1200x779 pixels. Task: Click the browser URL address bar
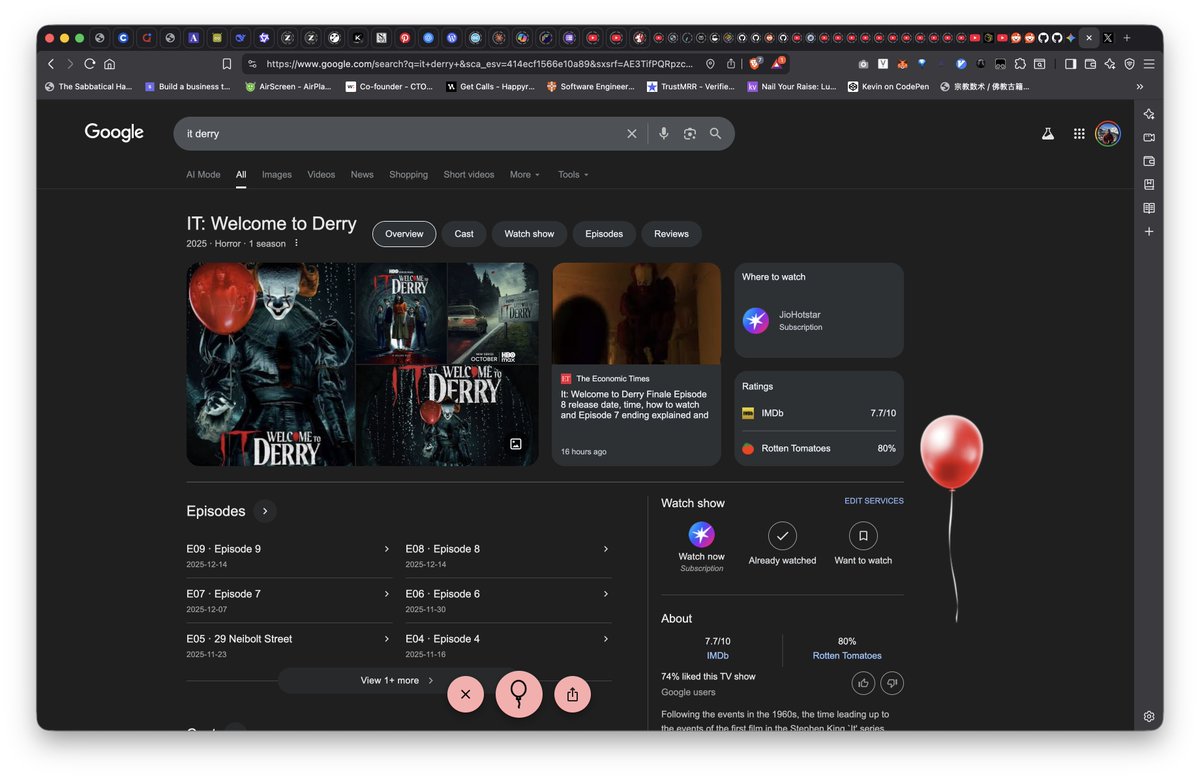pos(480,64)
